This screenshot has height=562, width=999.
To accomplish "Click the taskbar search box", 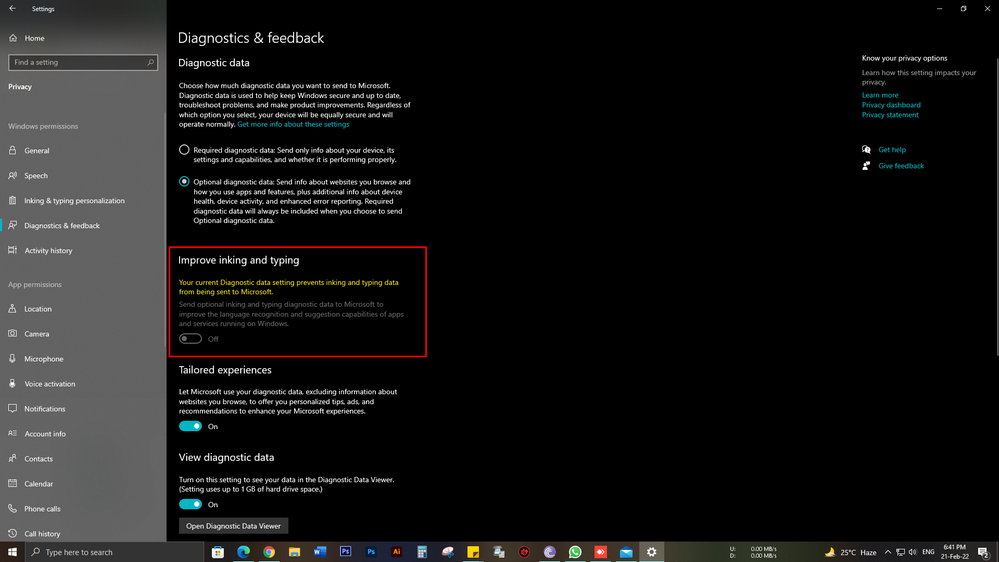I will (x=115, y=552).
